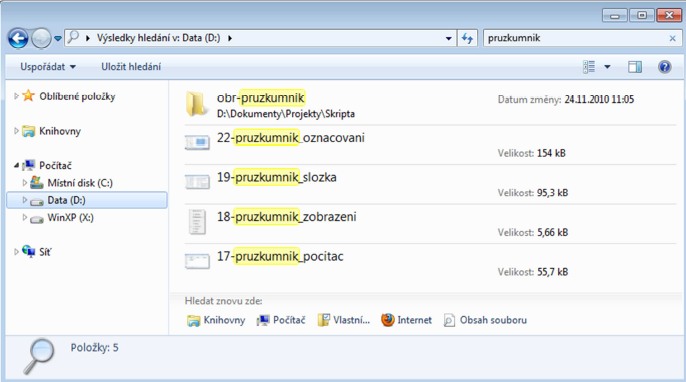Image resolution: width=686 pixels, height=382 pixels.
Task: Search again in Knihovny
Action: coord(216,320)
